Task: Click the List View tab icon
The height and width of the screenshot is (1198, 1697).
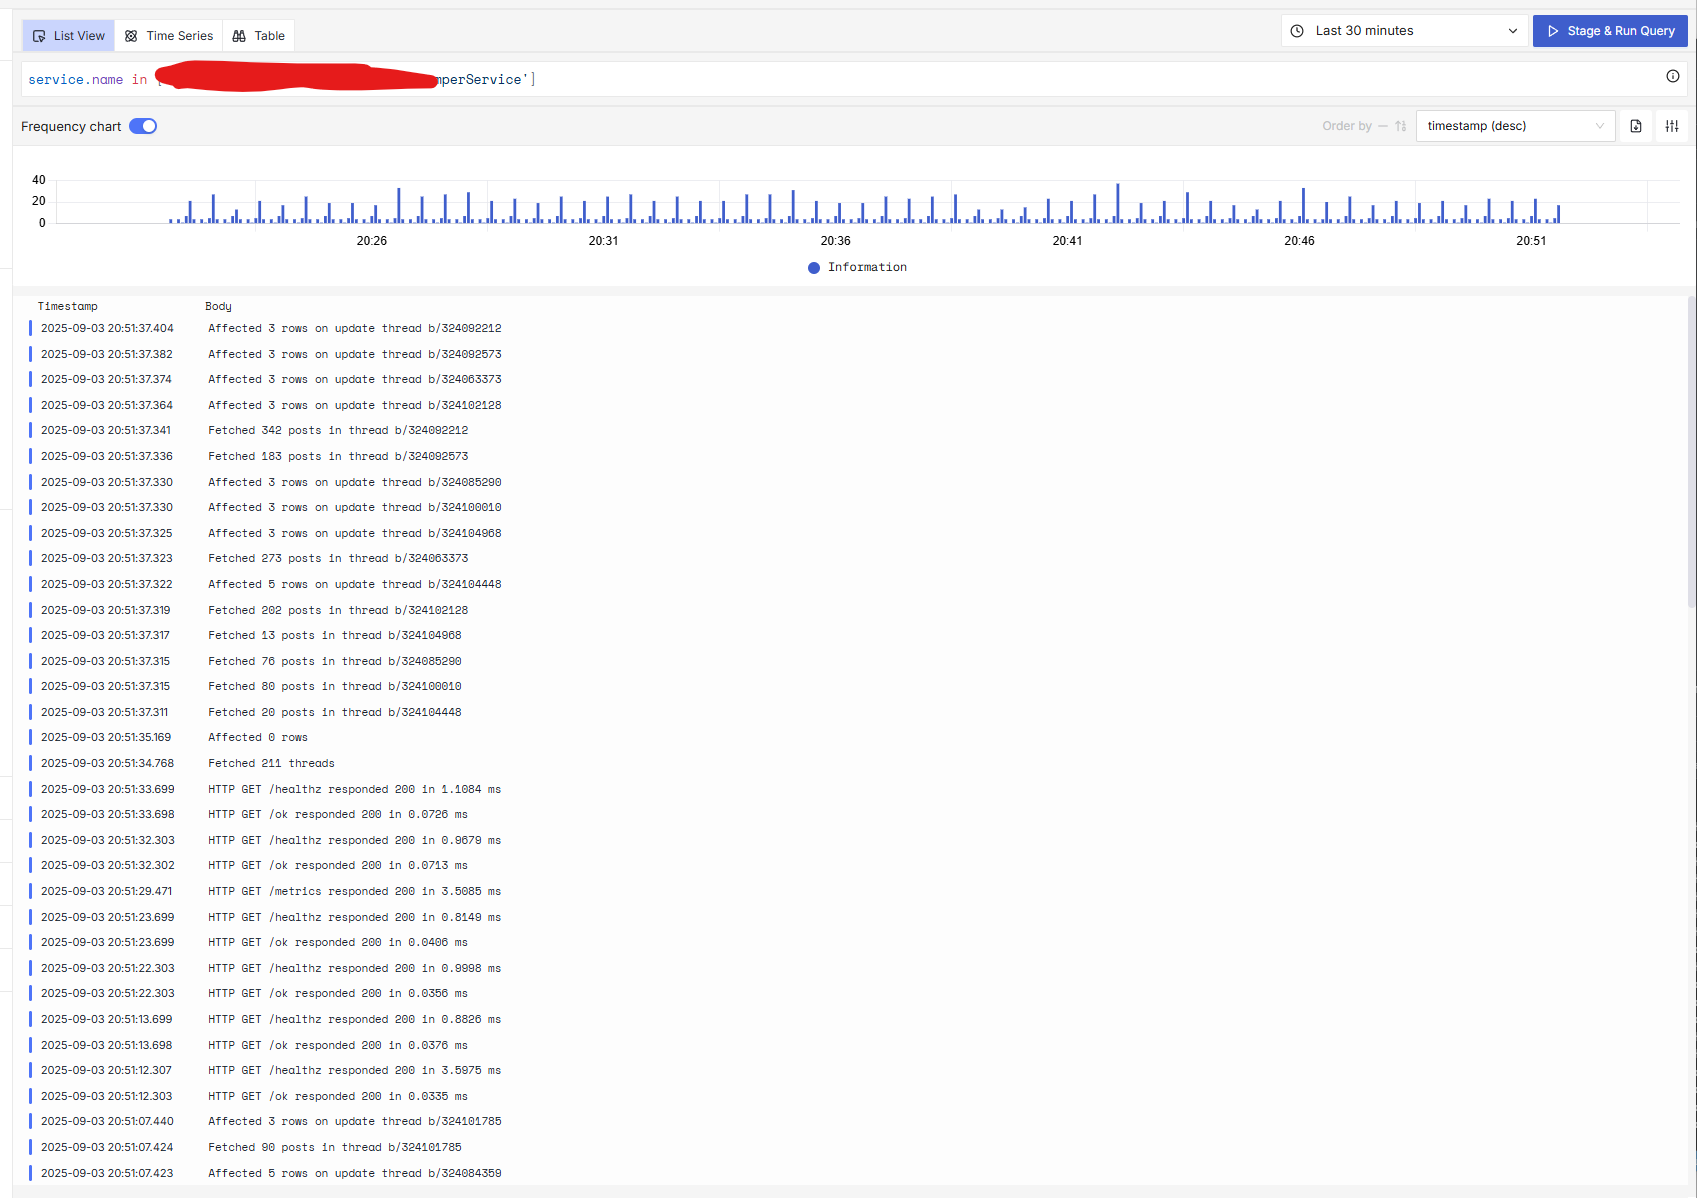Action: click(39, 36)
